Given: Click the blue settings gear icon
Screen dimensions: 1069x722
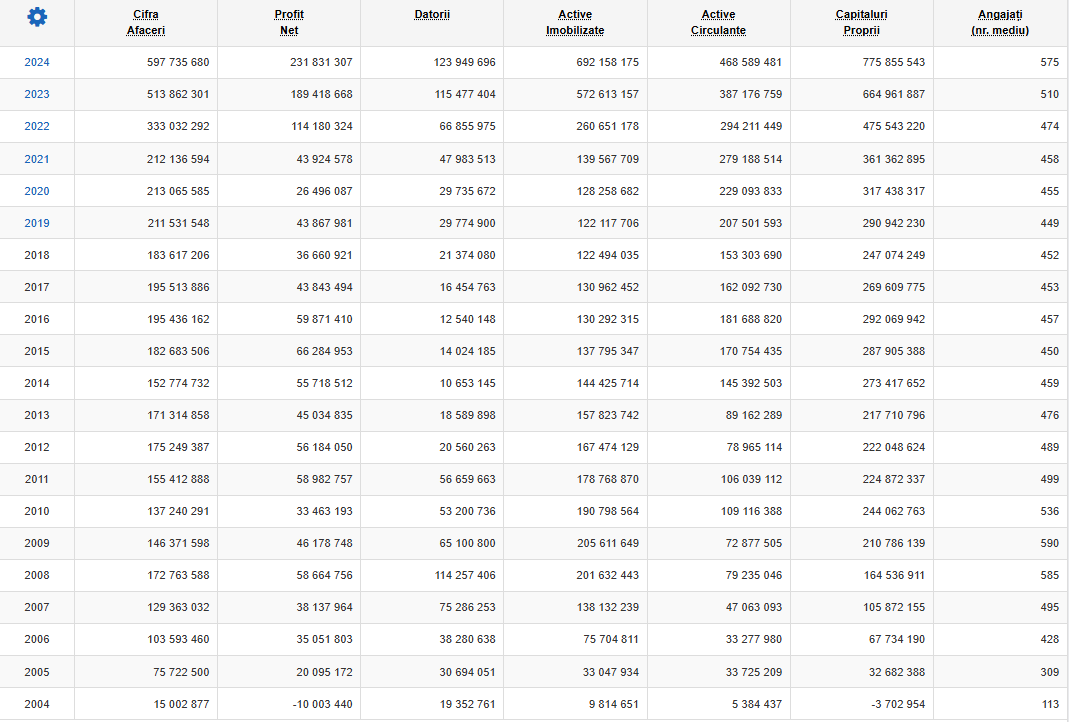Looking at the screenshot, I should (x=37, y=17).
